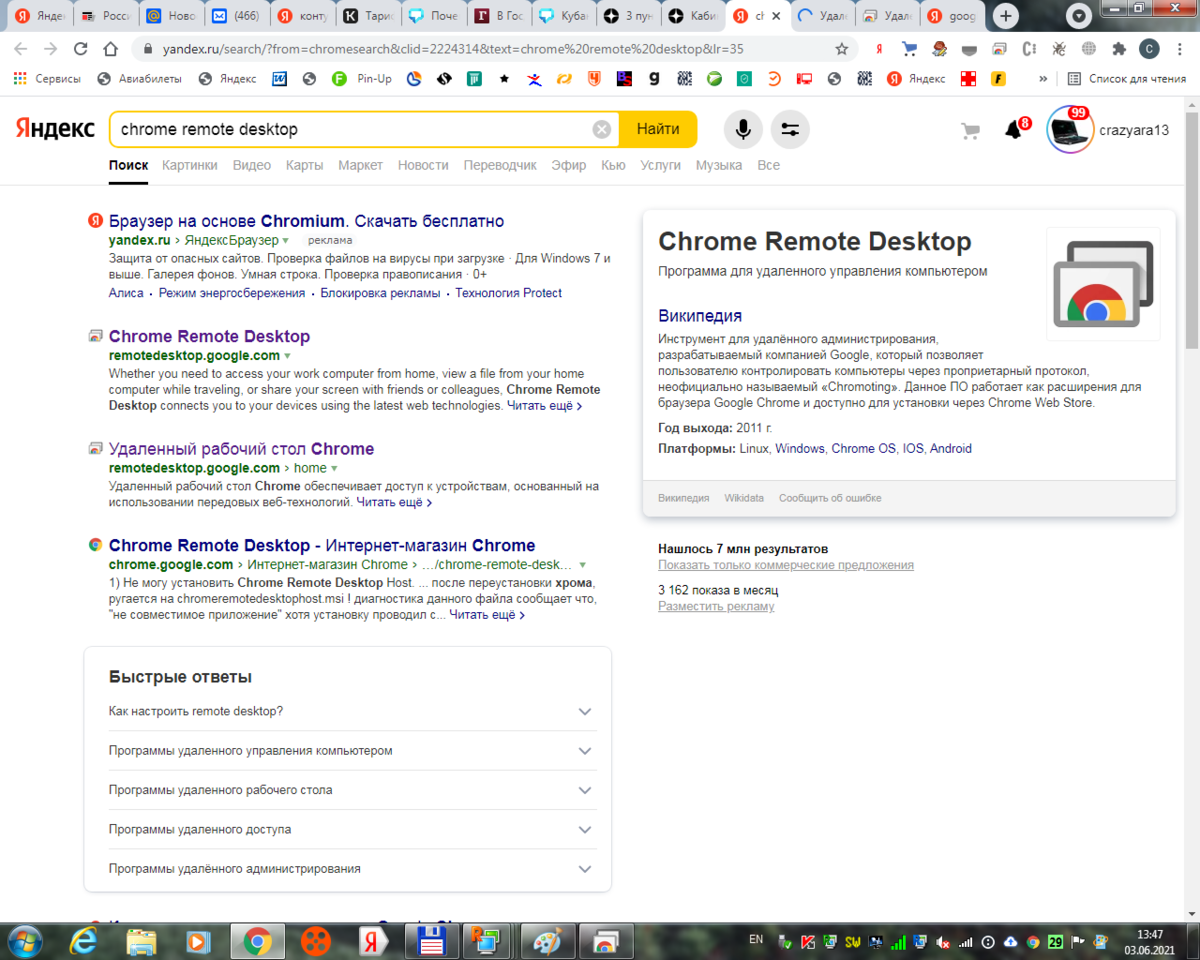Reload the page
Image resolution: width=1200 pixels, height=960 pixels.
pyautogui.click(x=81, y=49)
